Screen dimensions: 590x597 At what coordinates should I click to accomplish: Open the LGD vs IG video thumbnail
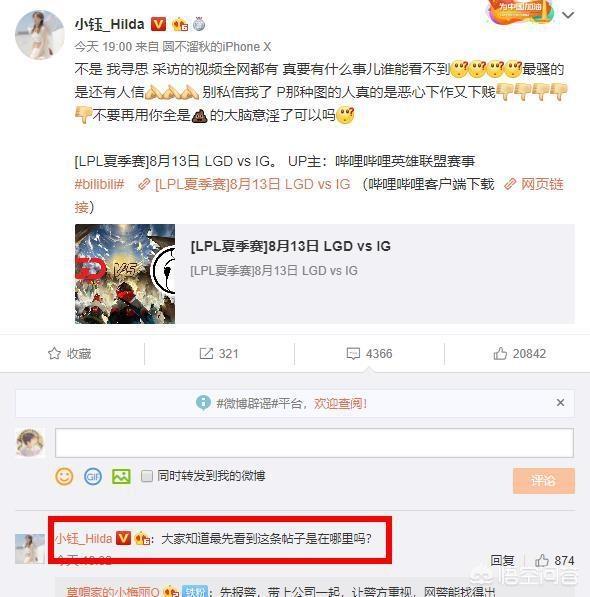pyautogui.click(x=125, y=274)
